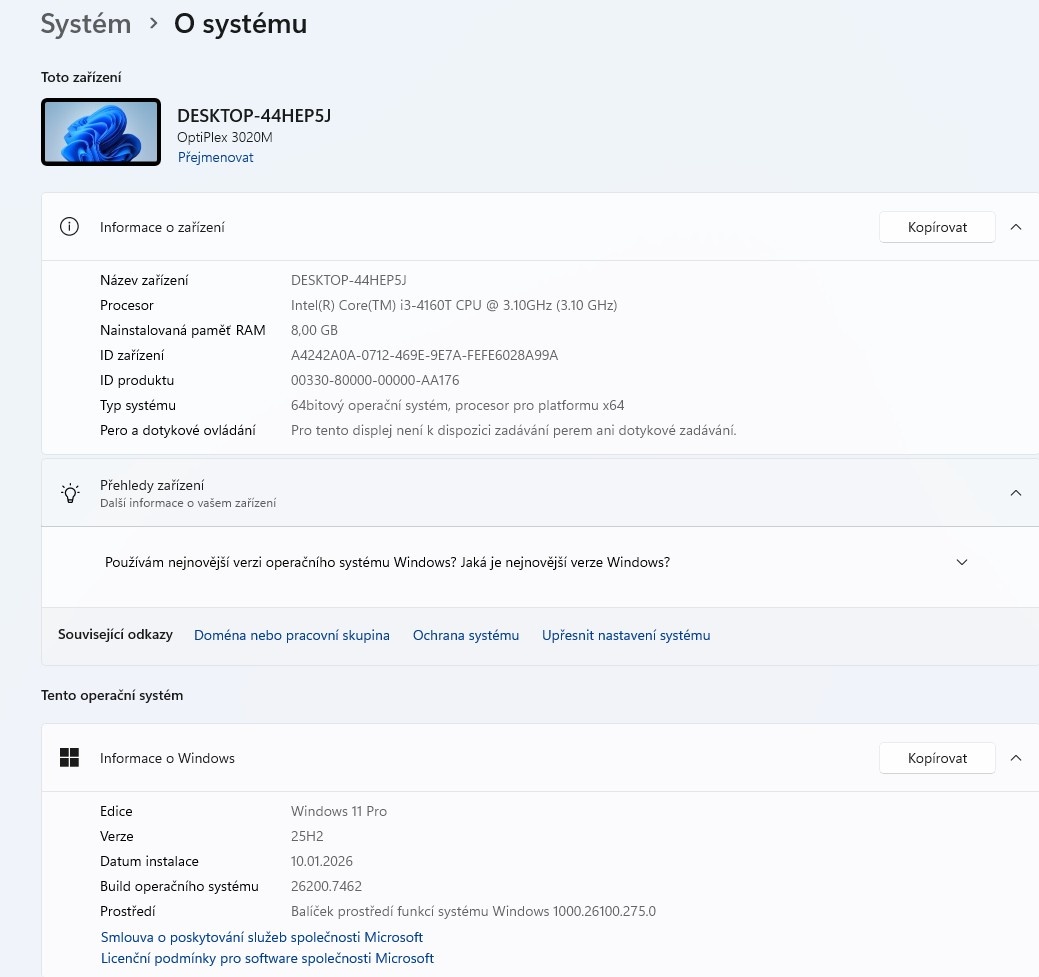Click the device ID value
This screenshot has height=977, width=1039.
424,355
